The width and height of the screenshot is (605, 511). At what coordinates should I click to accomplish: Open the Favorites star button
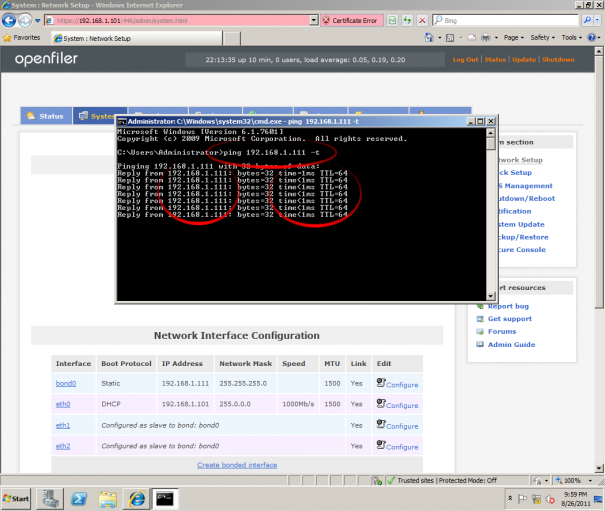pyautogui.click(x=22, y=38)
